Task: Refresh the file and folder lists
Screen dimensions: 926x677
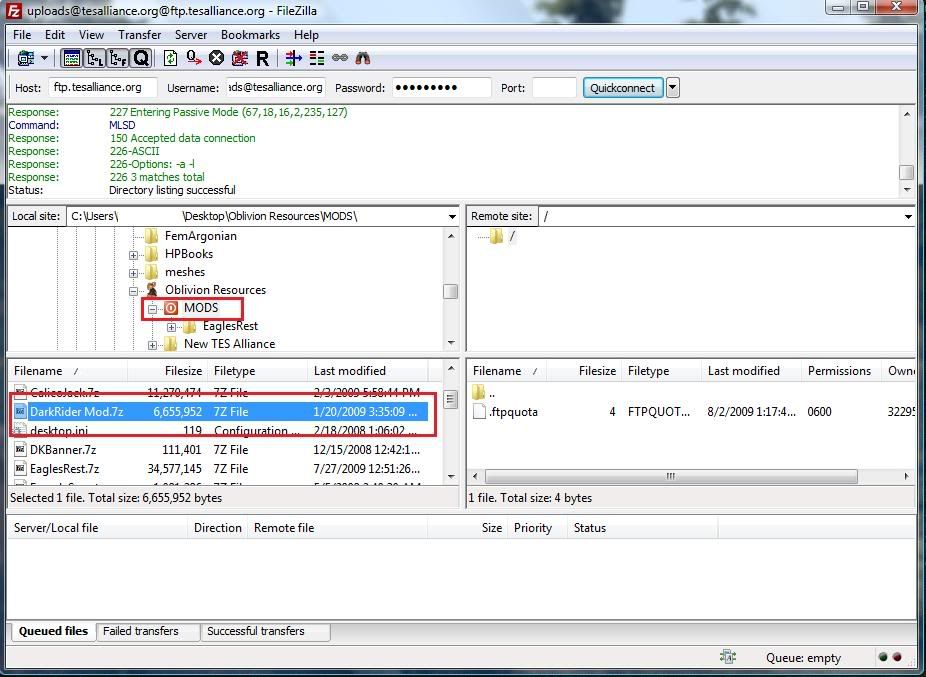Action: (170, 58)
